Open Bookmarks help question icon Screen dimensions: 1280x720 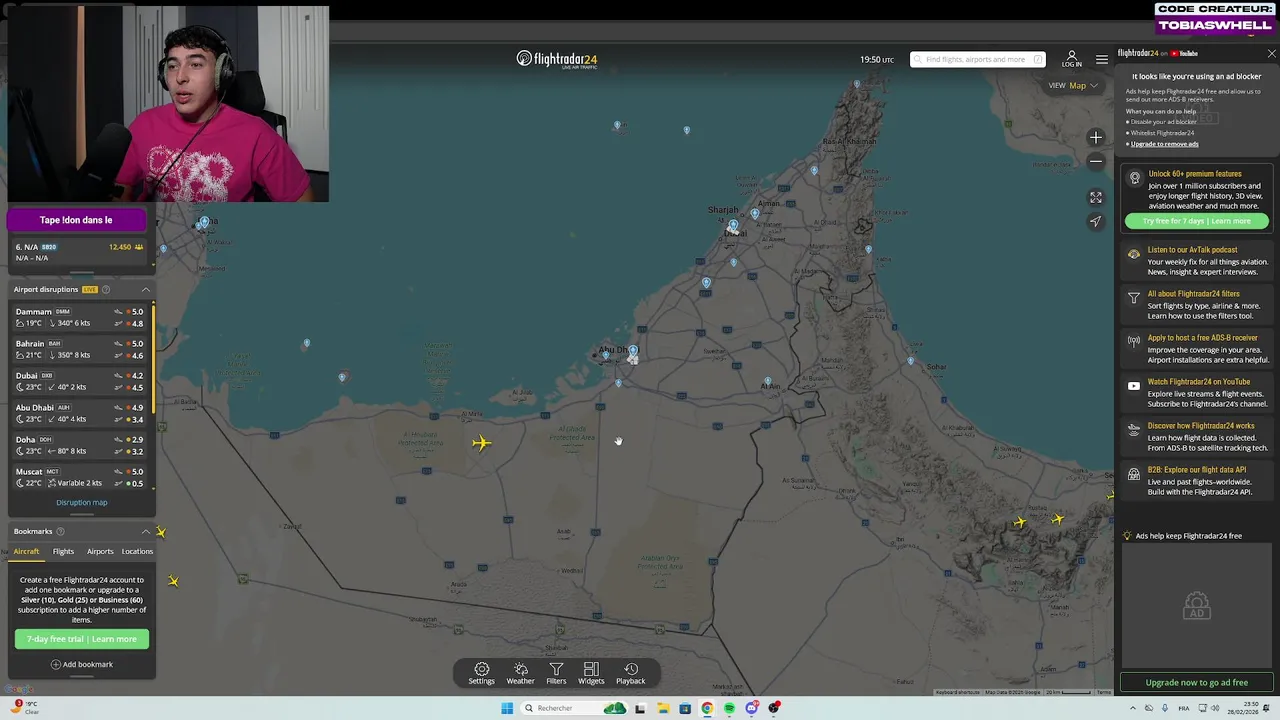coord(60,531)
